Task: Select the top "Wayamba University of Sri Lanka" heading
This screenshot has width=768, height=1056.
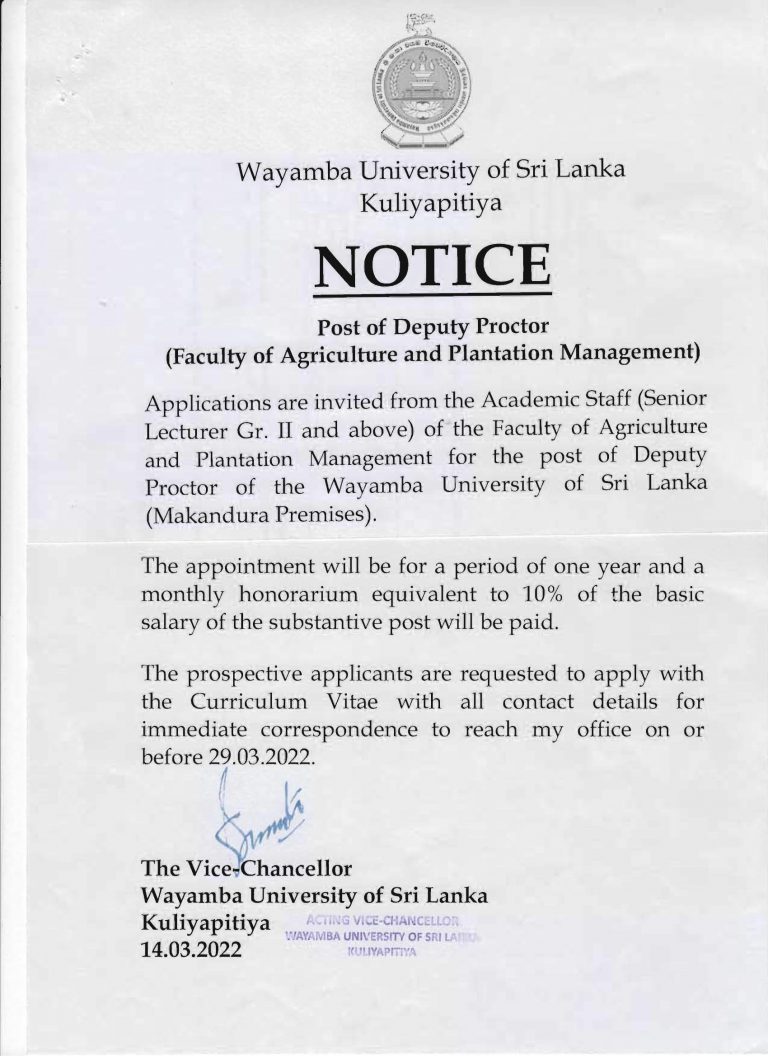Action: pyautogui.click(x=430, y=171)
